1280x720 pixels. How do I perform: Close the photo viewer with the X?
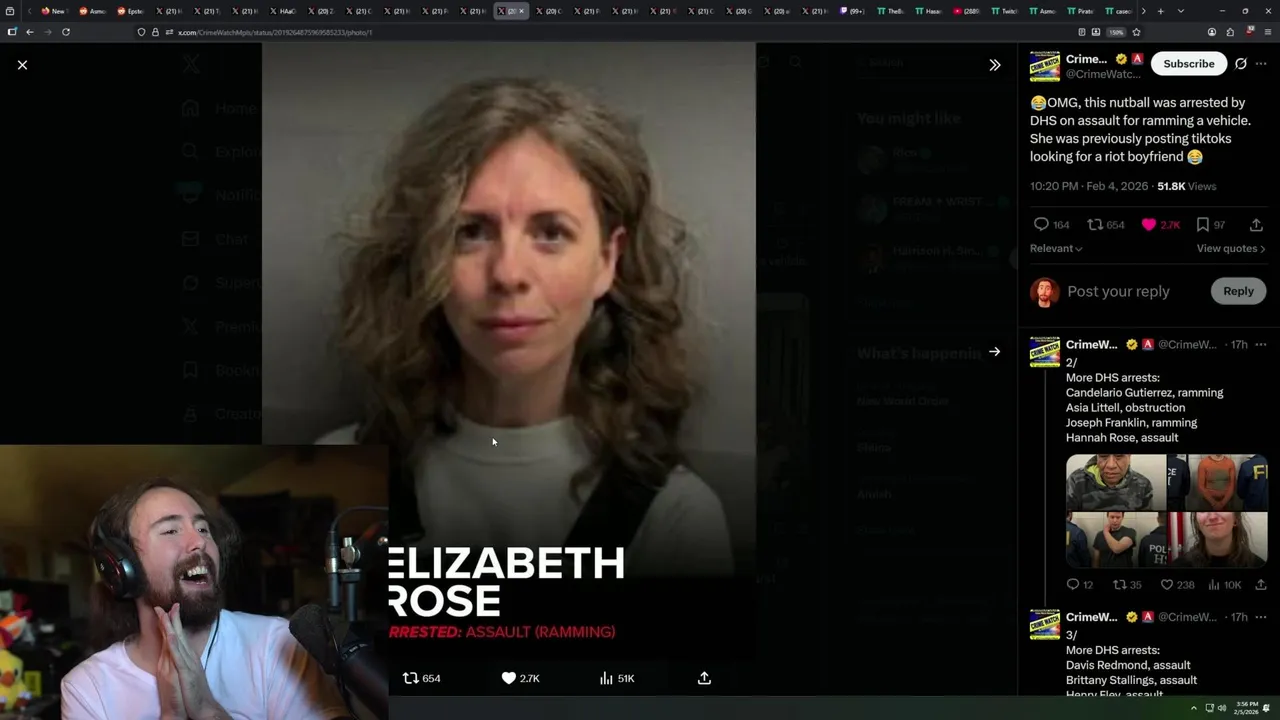click(x=22, y=65)
